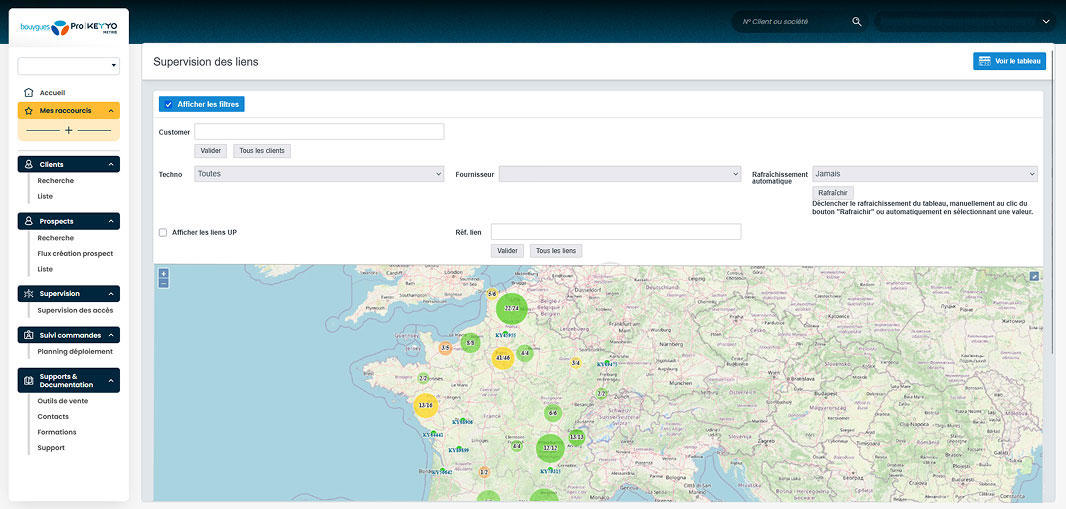1066x509 pixels.
Task: Go to Accueil in sidebar
Action: coord(52,92)
